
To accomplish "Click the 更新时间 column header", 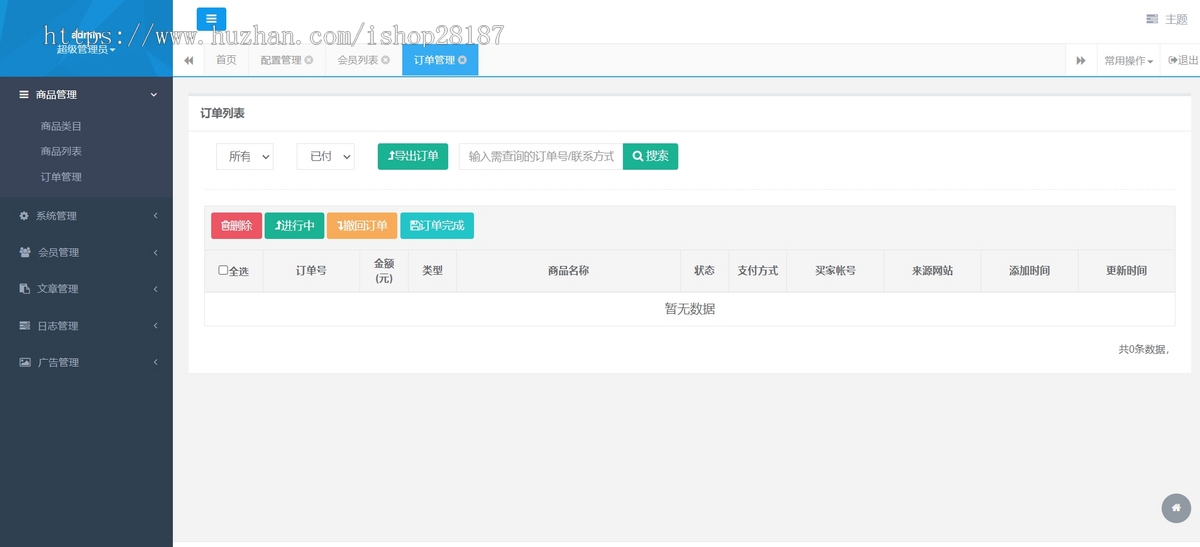I will pyautogui.click(x=1126, y=271).
